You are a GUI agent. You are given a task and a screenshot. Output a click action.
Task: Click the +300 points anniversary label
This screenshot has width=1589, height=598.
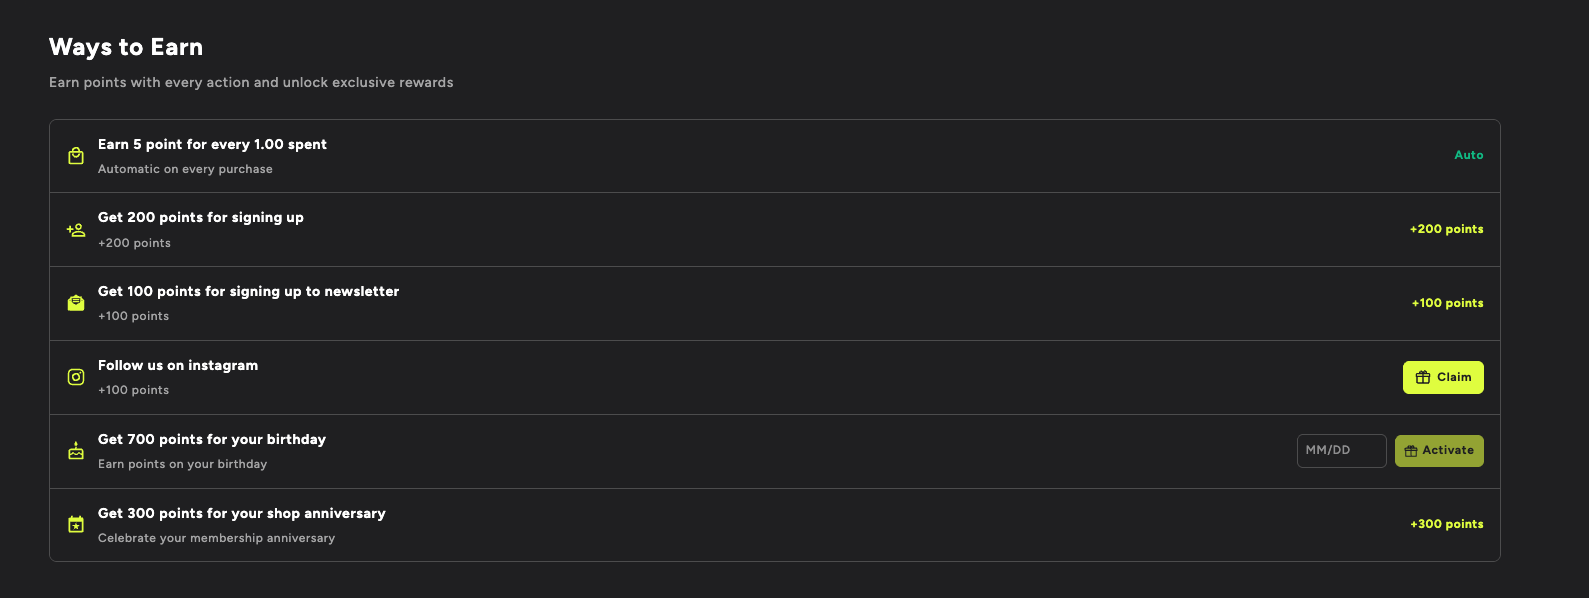point(1446,524)
